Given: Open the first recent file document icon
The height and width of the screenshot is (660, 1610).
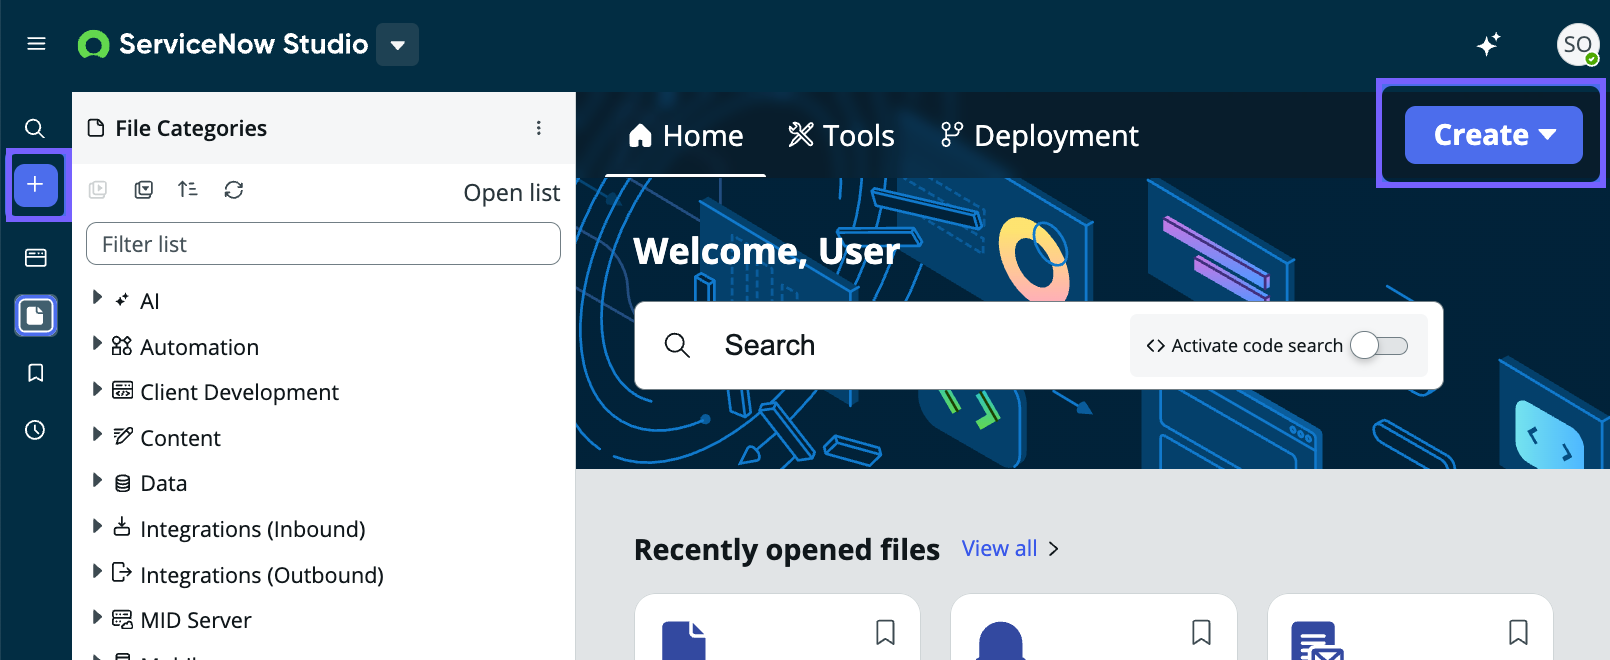Looking at the screenshot, I should (x=684, y=640).
